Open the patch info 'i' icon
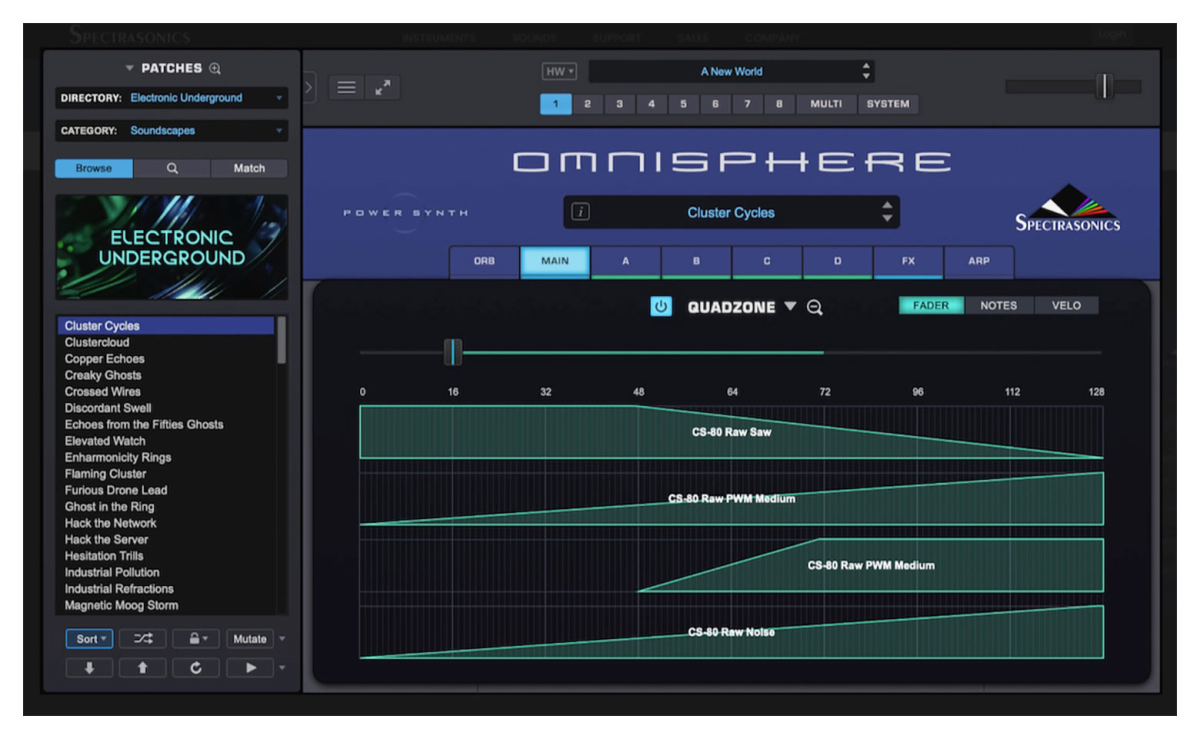This screenshot has height=739, width=1200. (x=581, y=212)
